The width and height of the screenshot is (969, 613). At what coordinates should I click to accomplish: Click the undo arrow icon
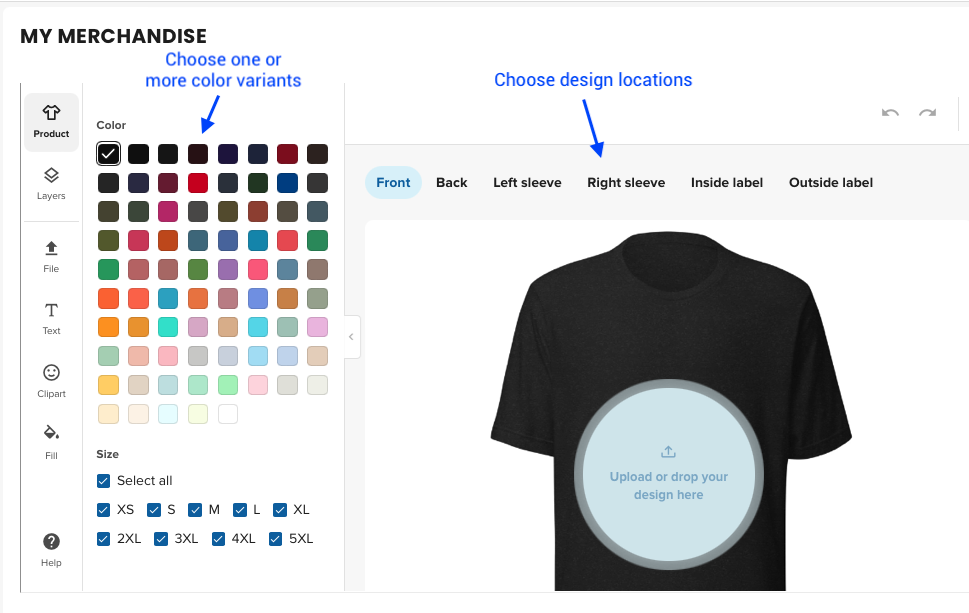point(890,113)
